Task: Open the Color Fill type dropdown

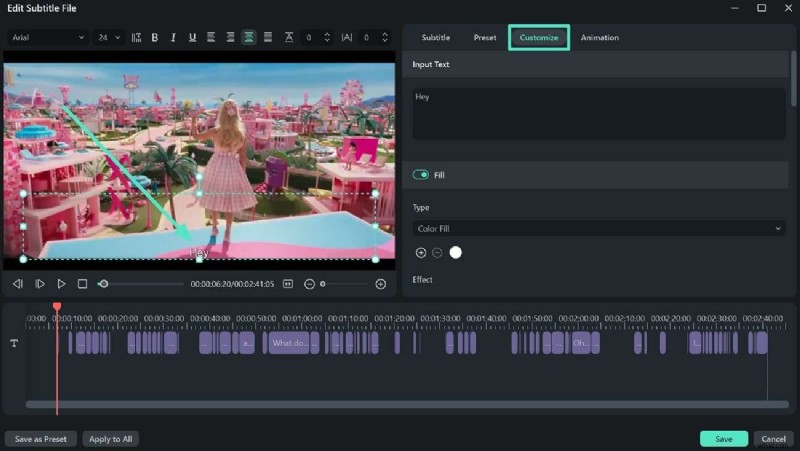Action: coord(598,229)
